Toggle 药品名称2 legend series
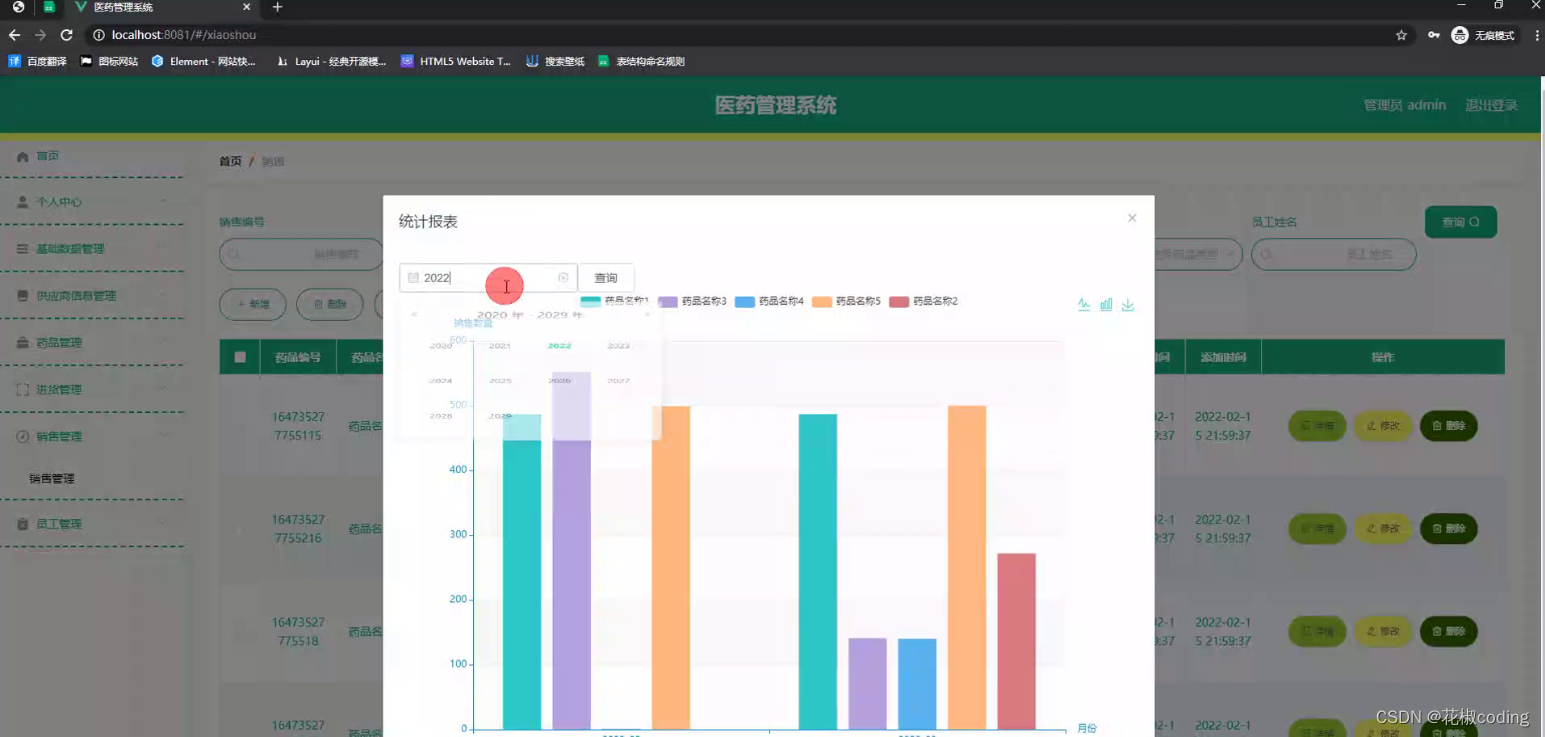 [923, 301]
